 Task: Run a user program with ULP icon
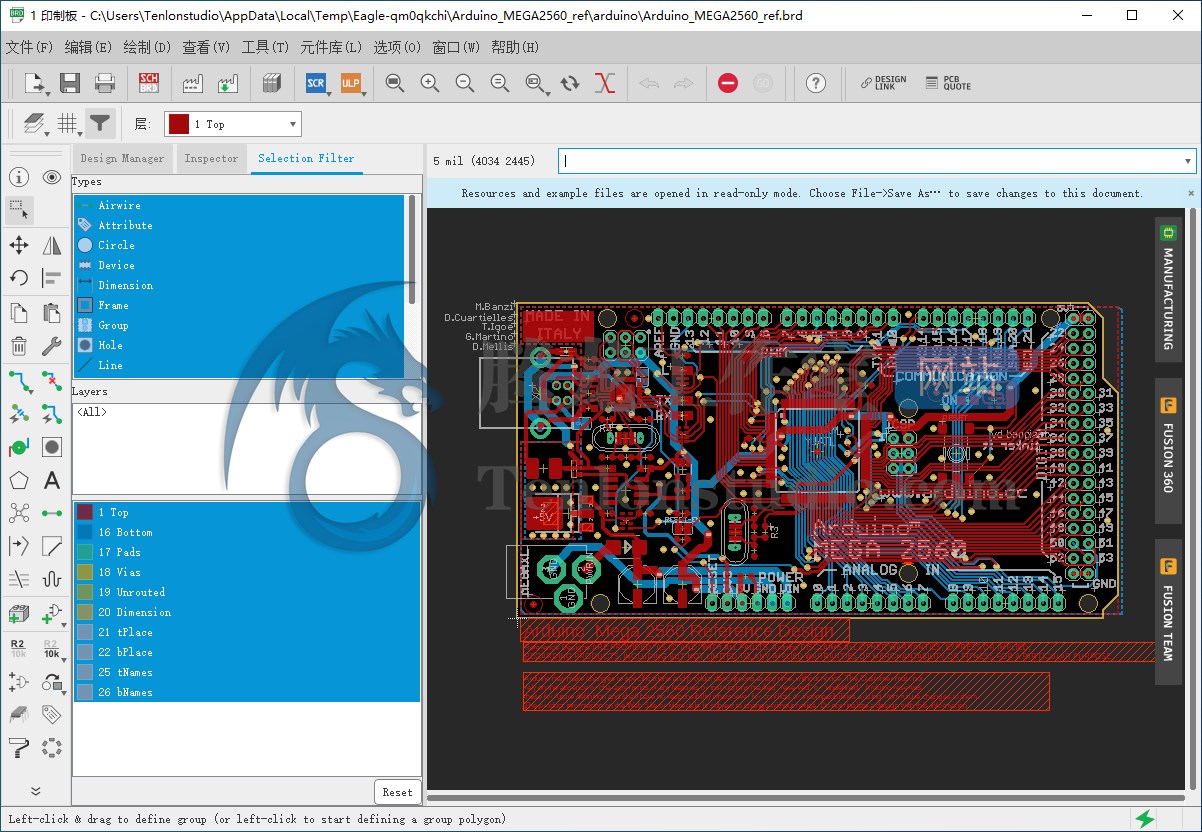[351, 84]
